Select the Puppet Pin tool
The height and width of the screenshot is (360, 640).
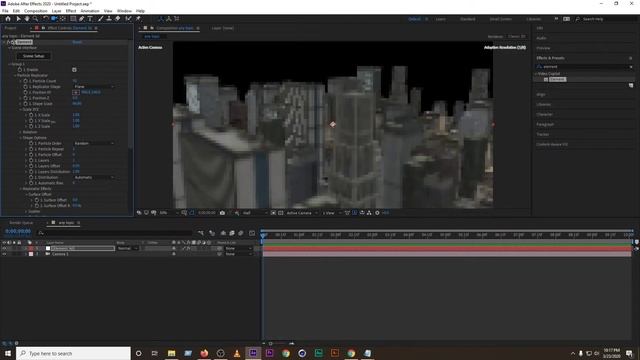(138, 19)
